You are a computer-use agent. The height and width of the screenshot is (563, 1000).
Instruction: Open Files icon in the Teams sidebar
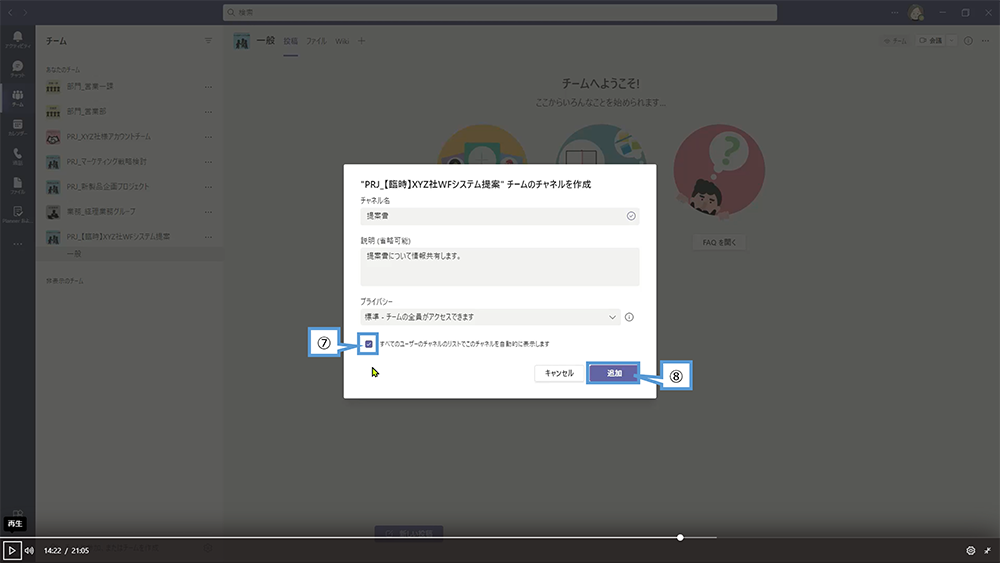coord(18,185)
